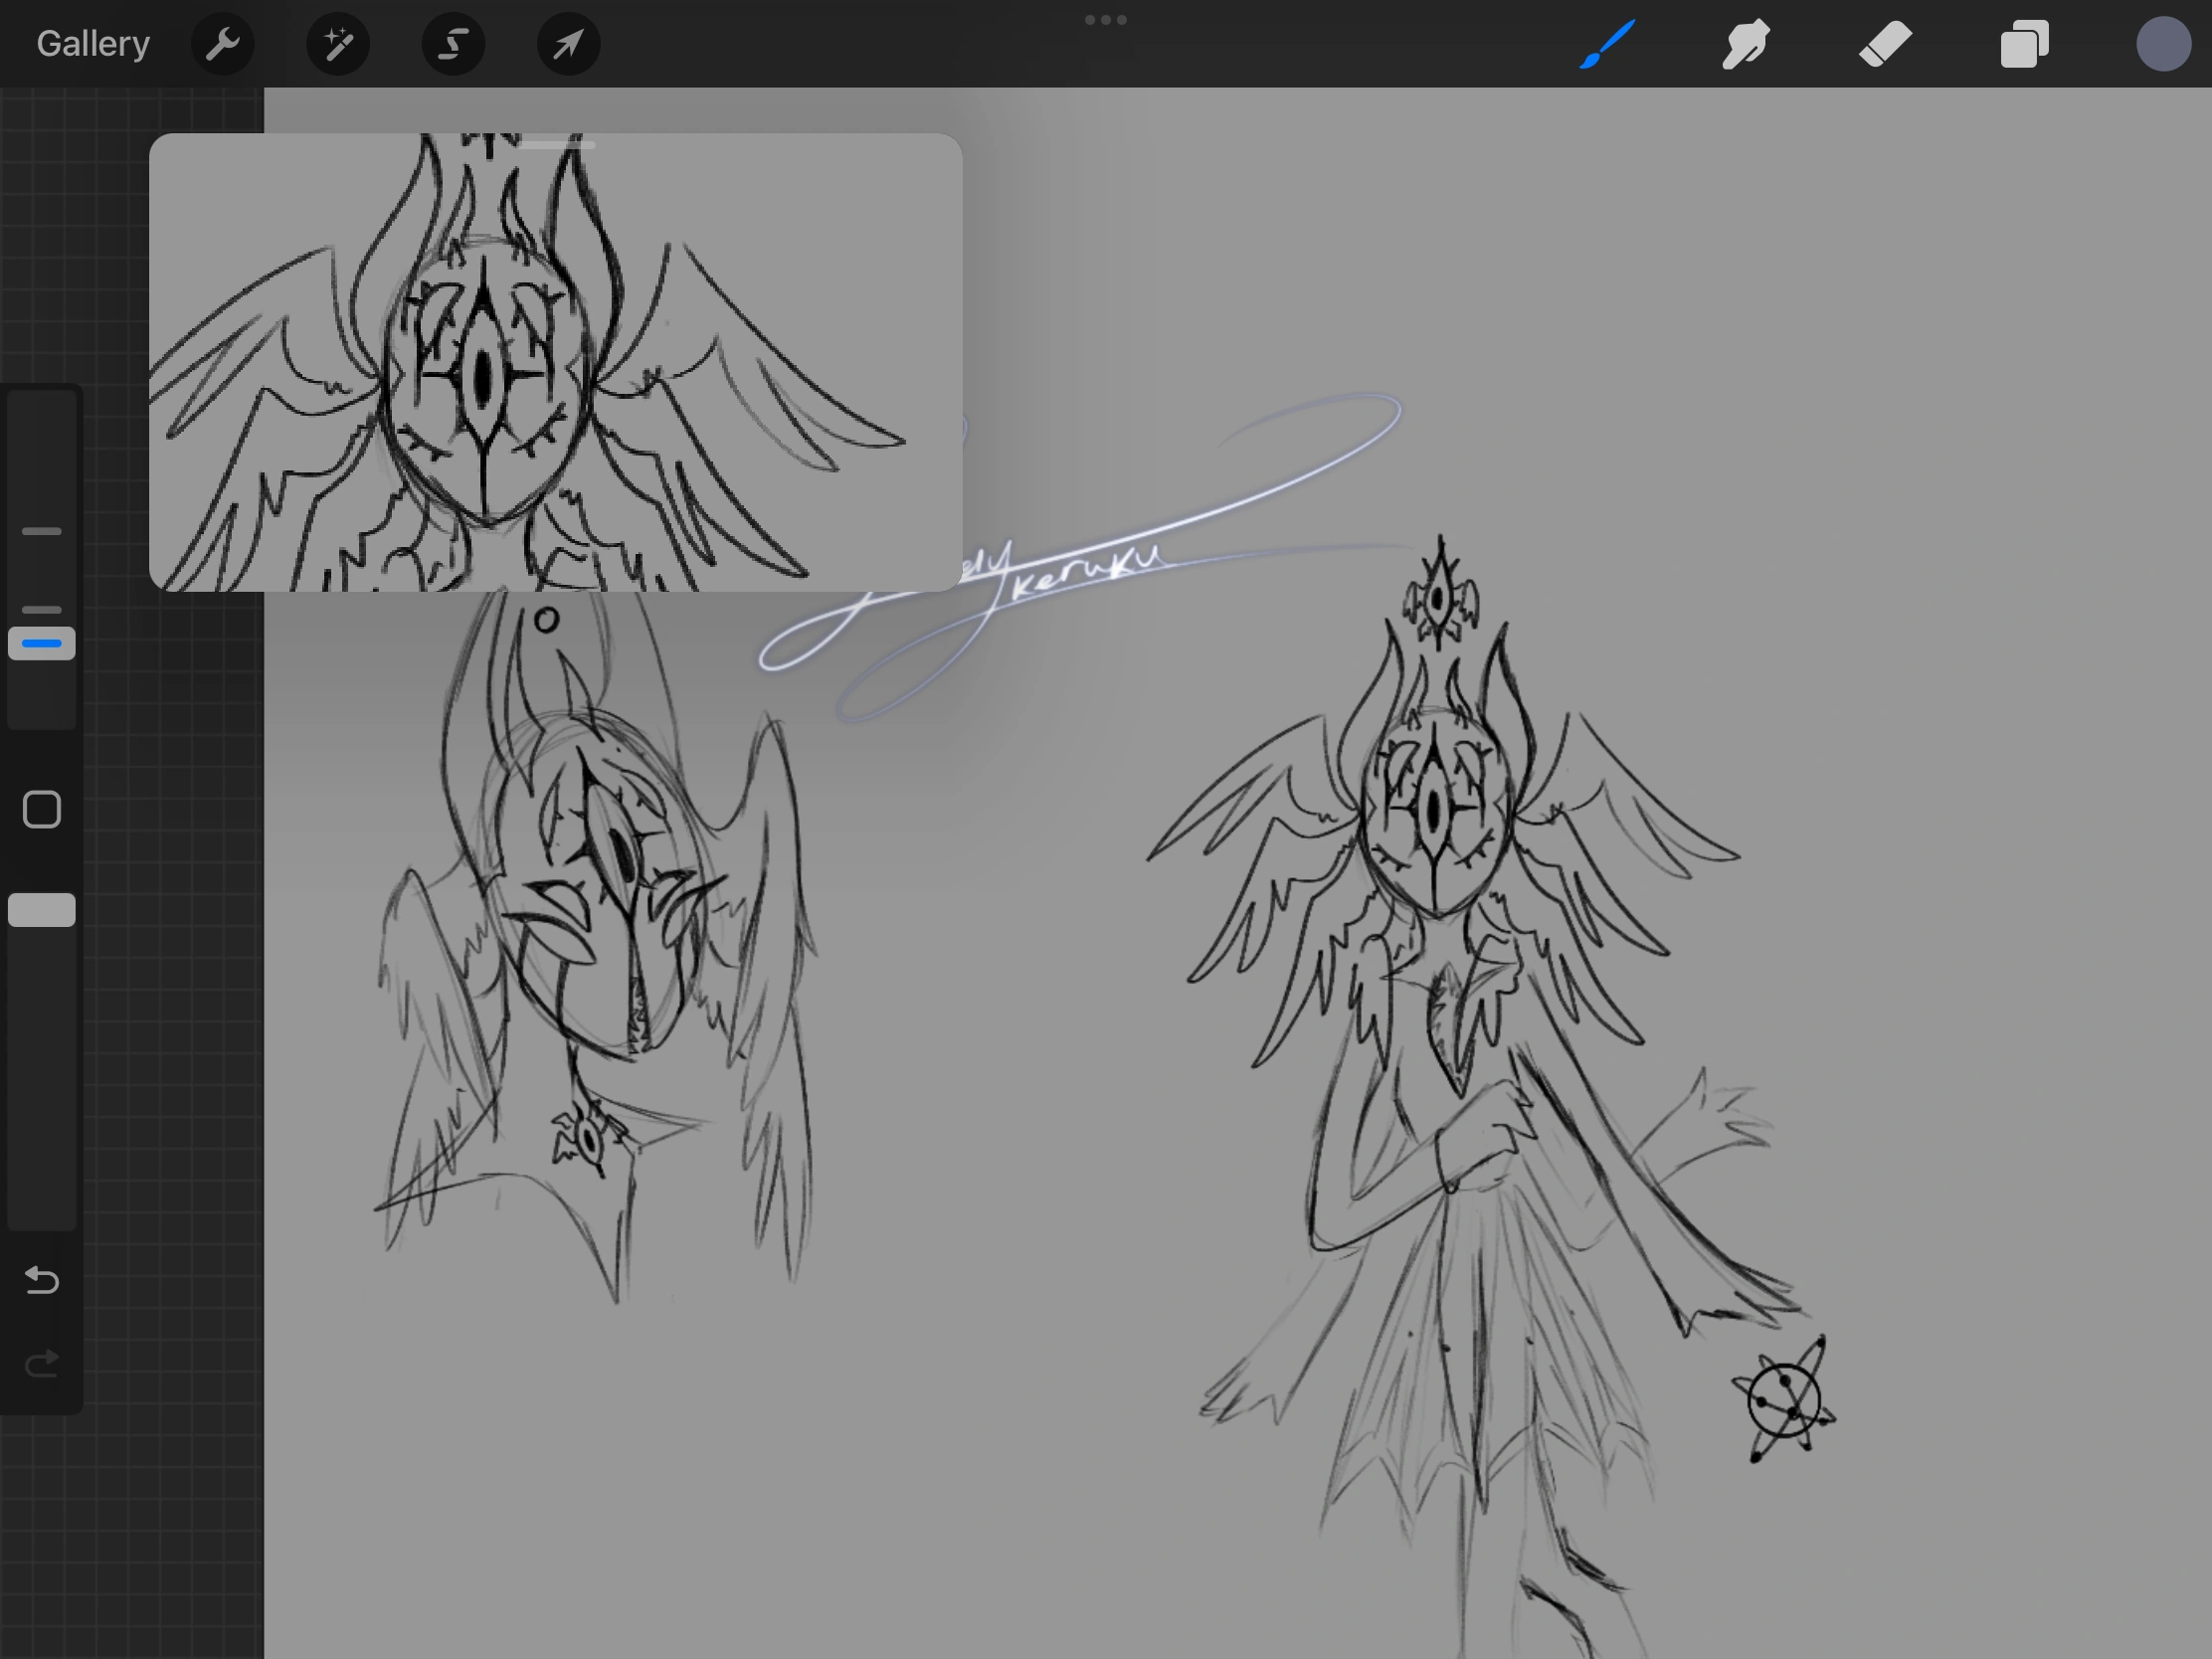Open canvas options via the three dots
The image size is (2212, 1659).
[x=1106, y=19]
